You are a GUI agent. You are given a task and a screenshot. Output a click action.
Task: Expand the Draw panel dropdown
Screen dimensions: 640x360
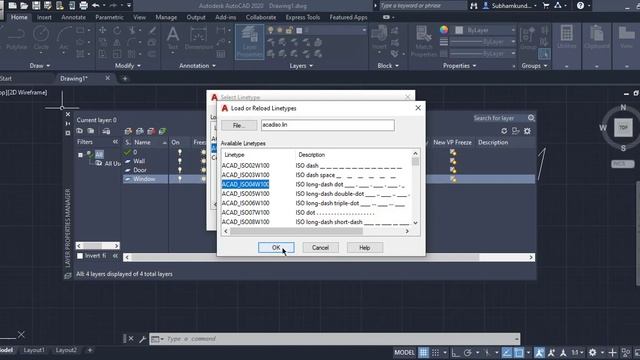pyautogui.click(x=40, y=66)
